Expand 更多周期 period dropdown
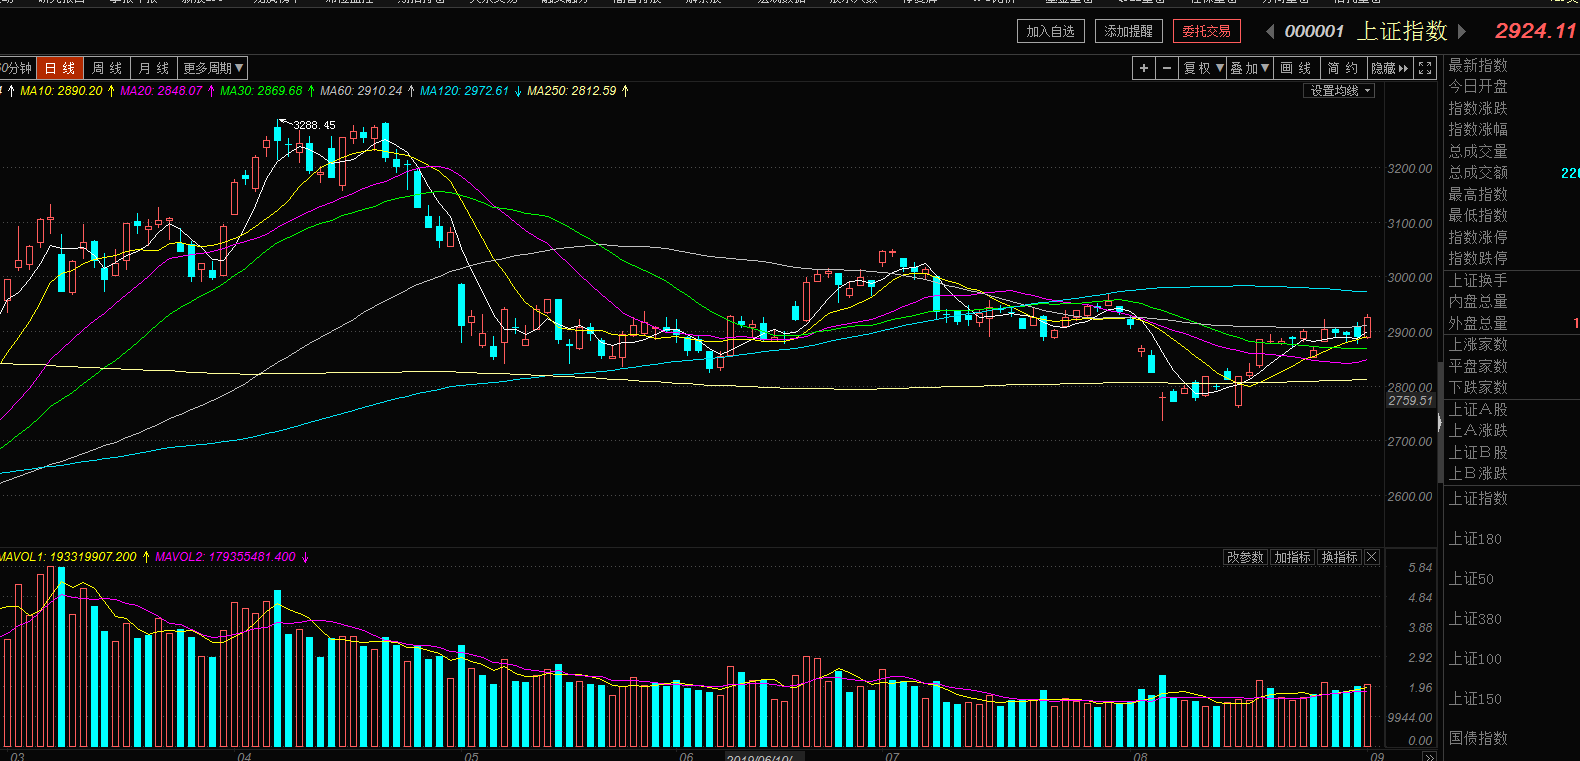Screen dimensions: 1580x761 tap(213, 68)
